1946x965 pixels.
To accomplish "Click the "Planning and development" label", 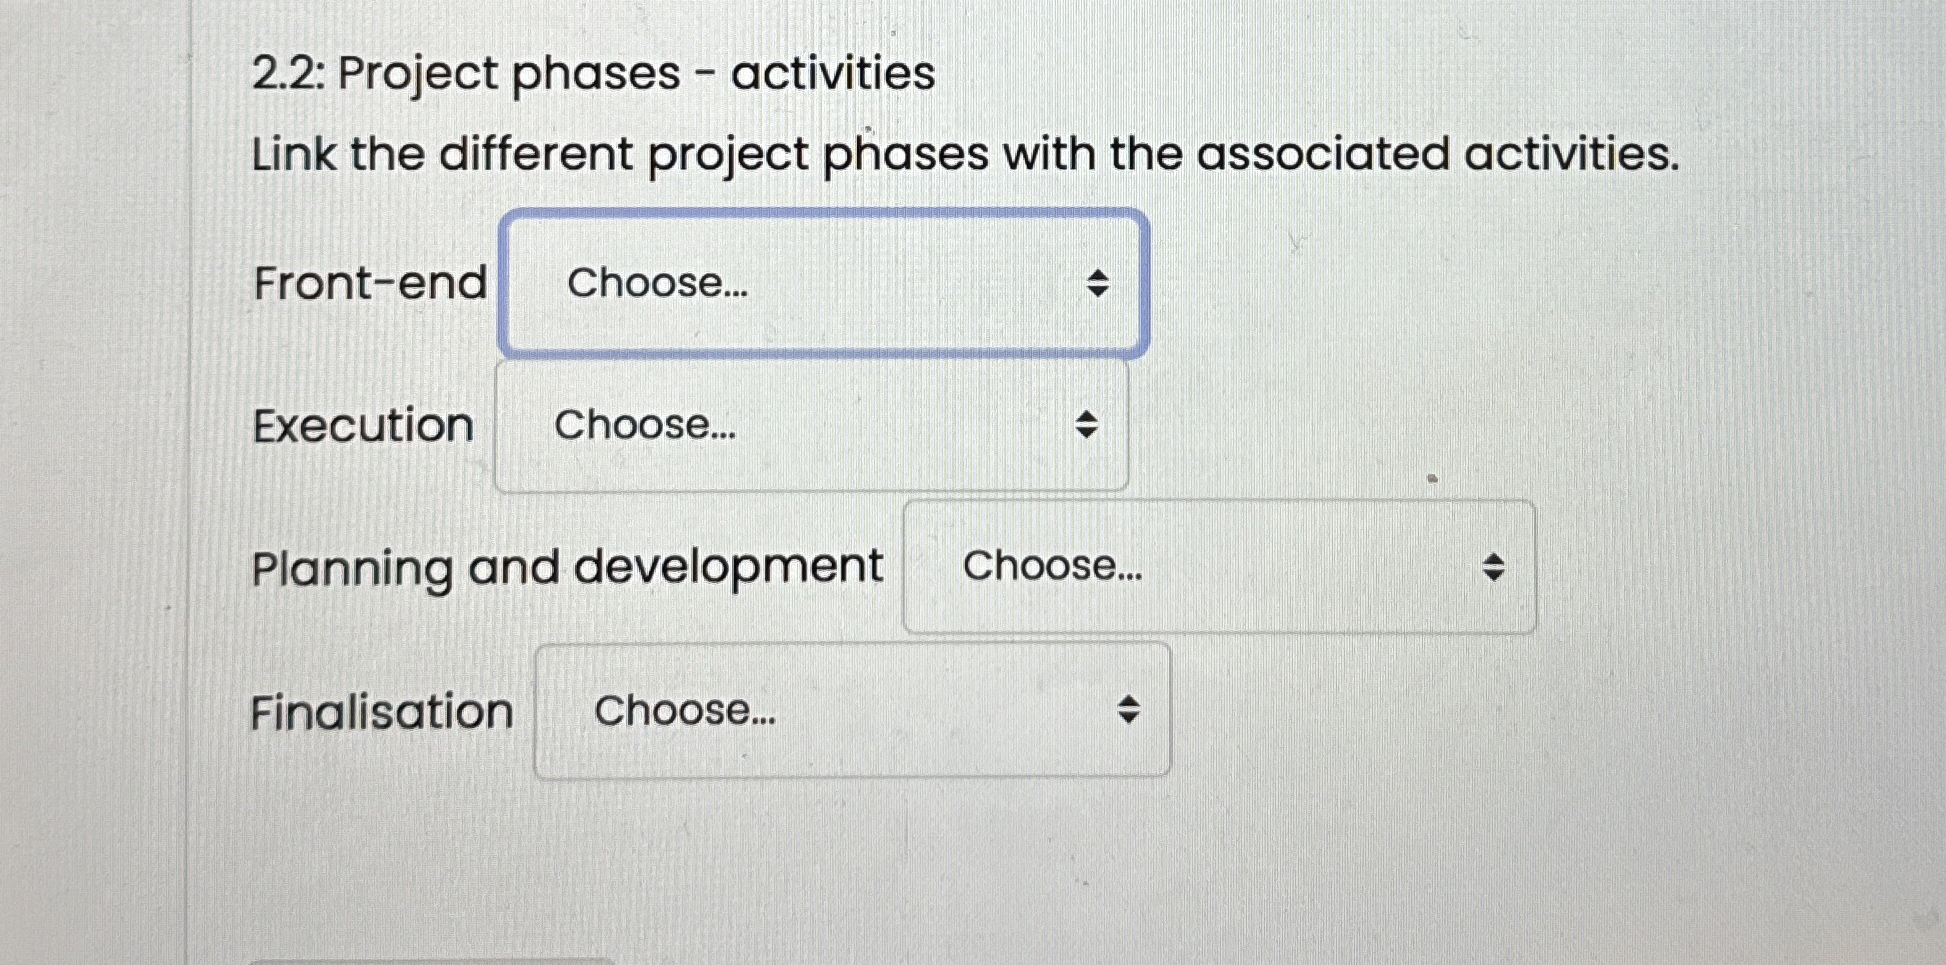I will 567,568.
